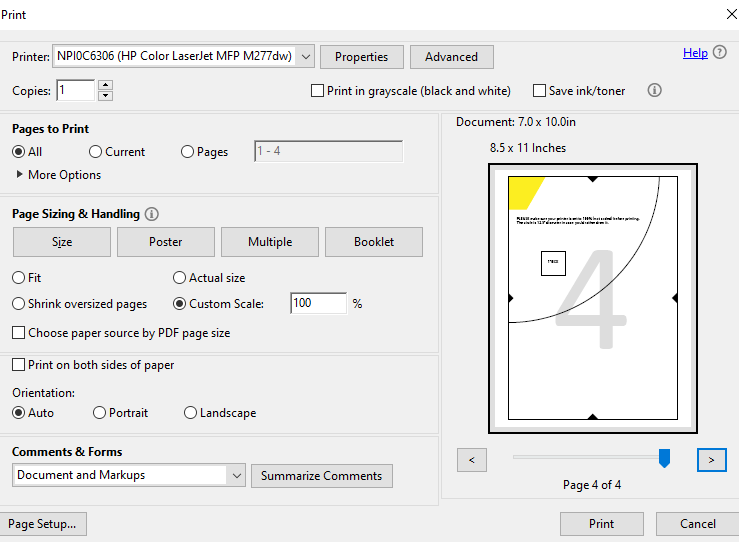The image size is (739, 542).
Task: Click the Print button
Action: pos(601,524)
